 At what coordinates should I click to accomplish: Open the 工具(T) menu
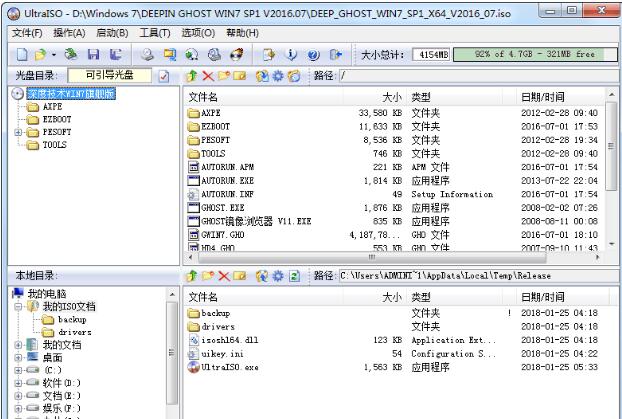(x=155, y=33)
